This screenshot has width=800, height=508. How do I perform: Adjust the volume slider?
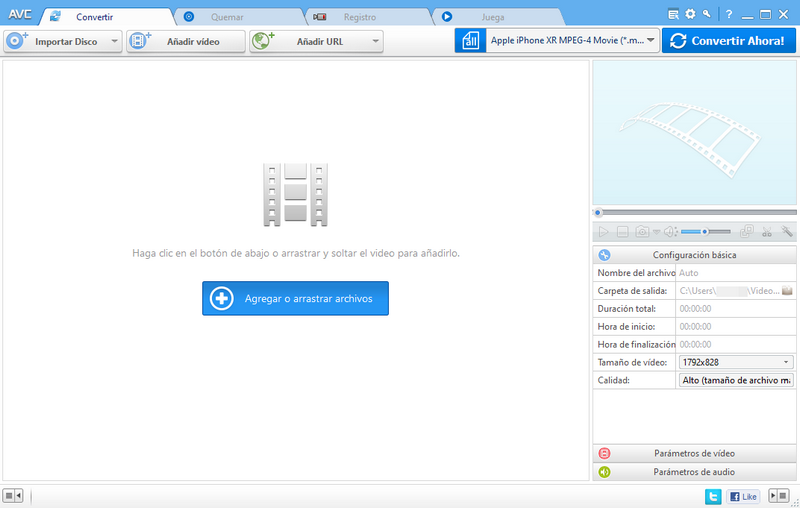pyautogui.click(x=705, y=232)
